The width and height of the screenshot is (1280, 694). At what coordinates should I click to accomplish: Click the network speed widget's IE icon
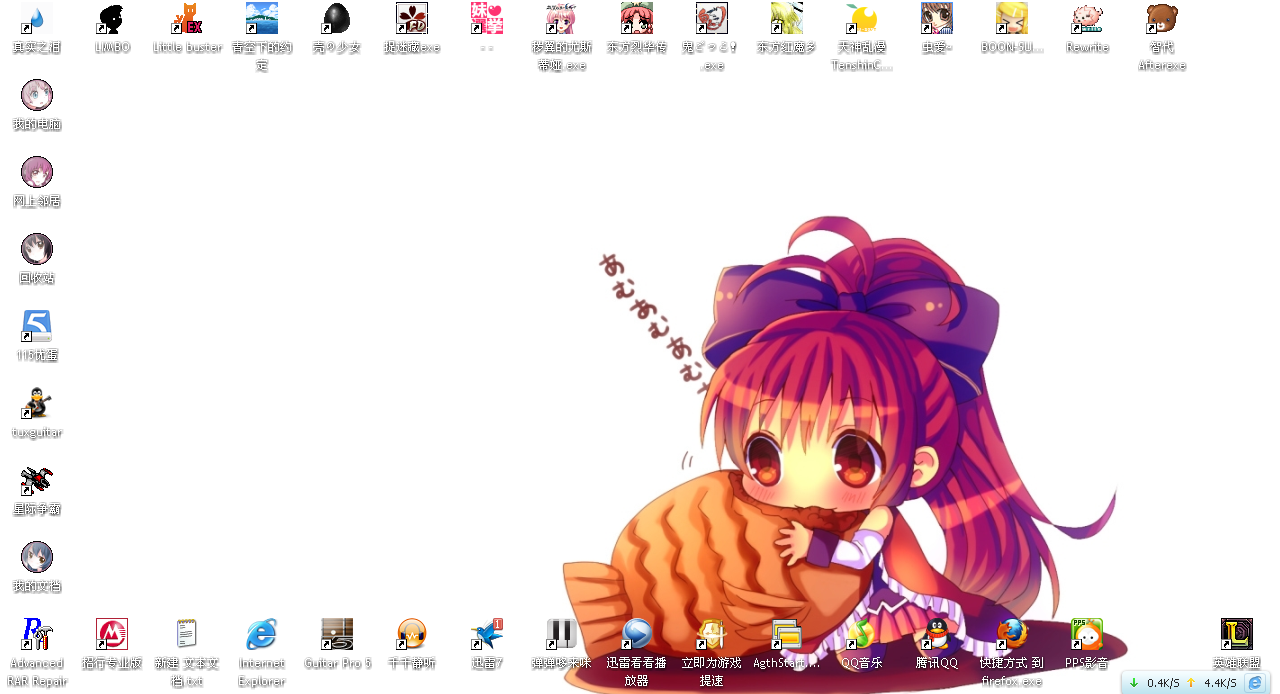coord(1255,683)
